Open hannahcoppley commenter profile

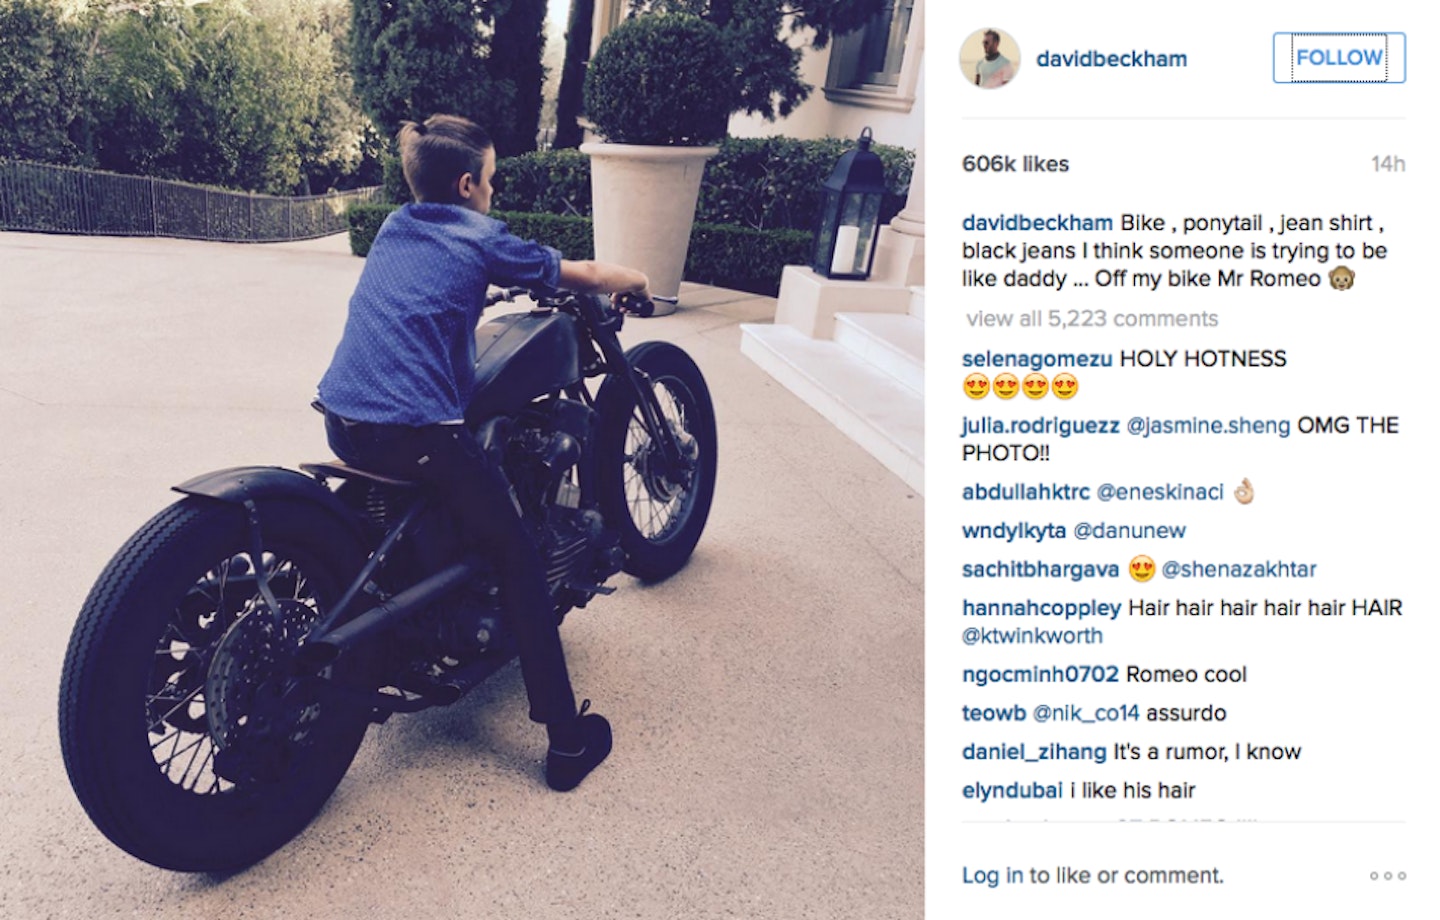[1042, 608]
